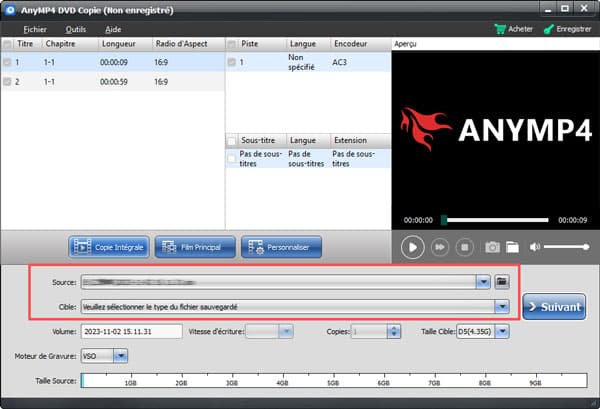The image size is (600, 409).
Task: Click the Acheter shopping cart icon
Action: pyautogui.click(x=501, y=29)
